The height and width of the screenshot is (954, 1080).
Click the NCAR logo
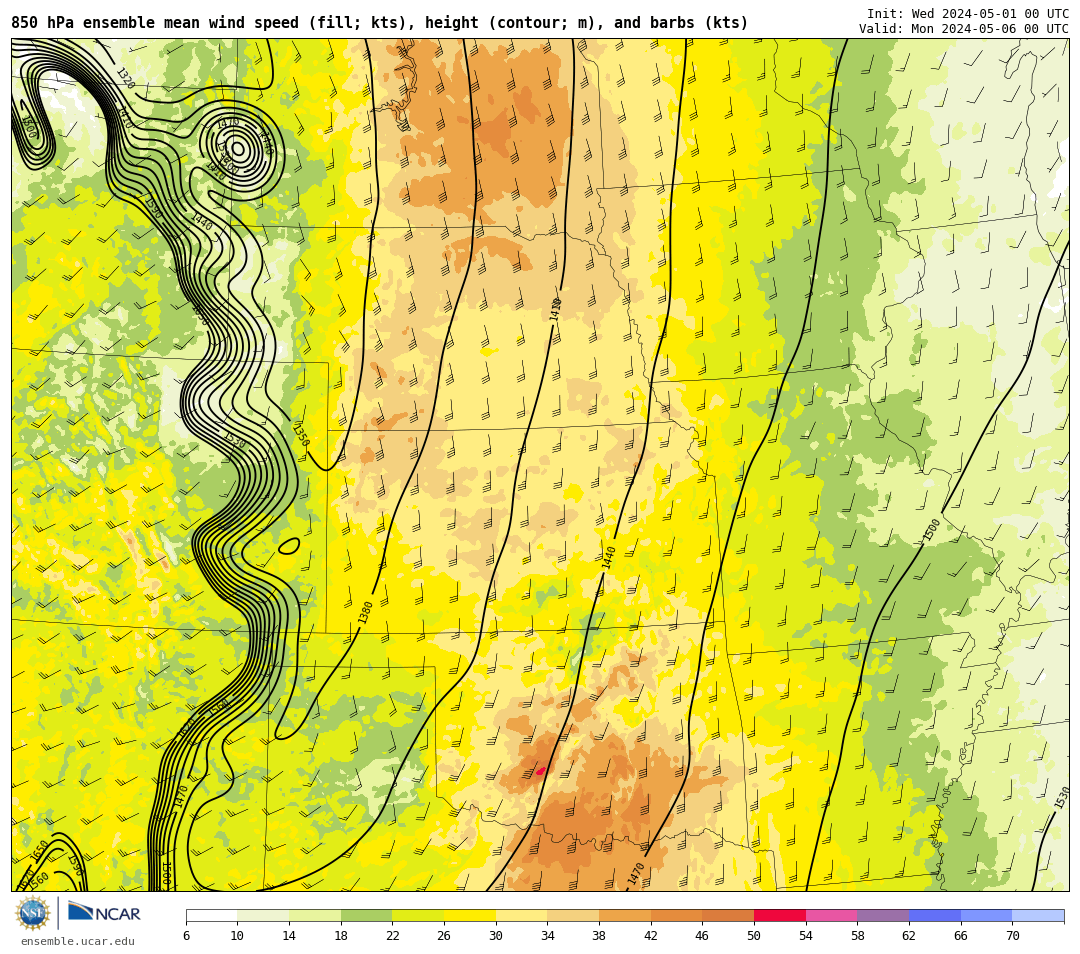click(104, 913)
